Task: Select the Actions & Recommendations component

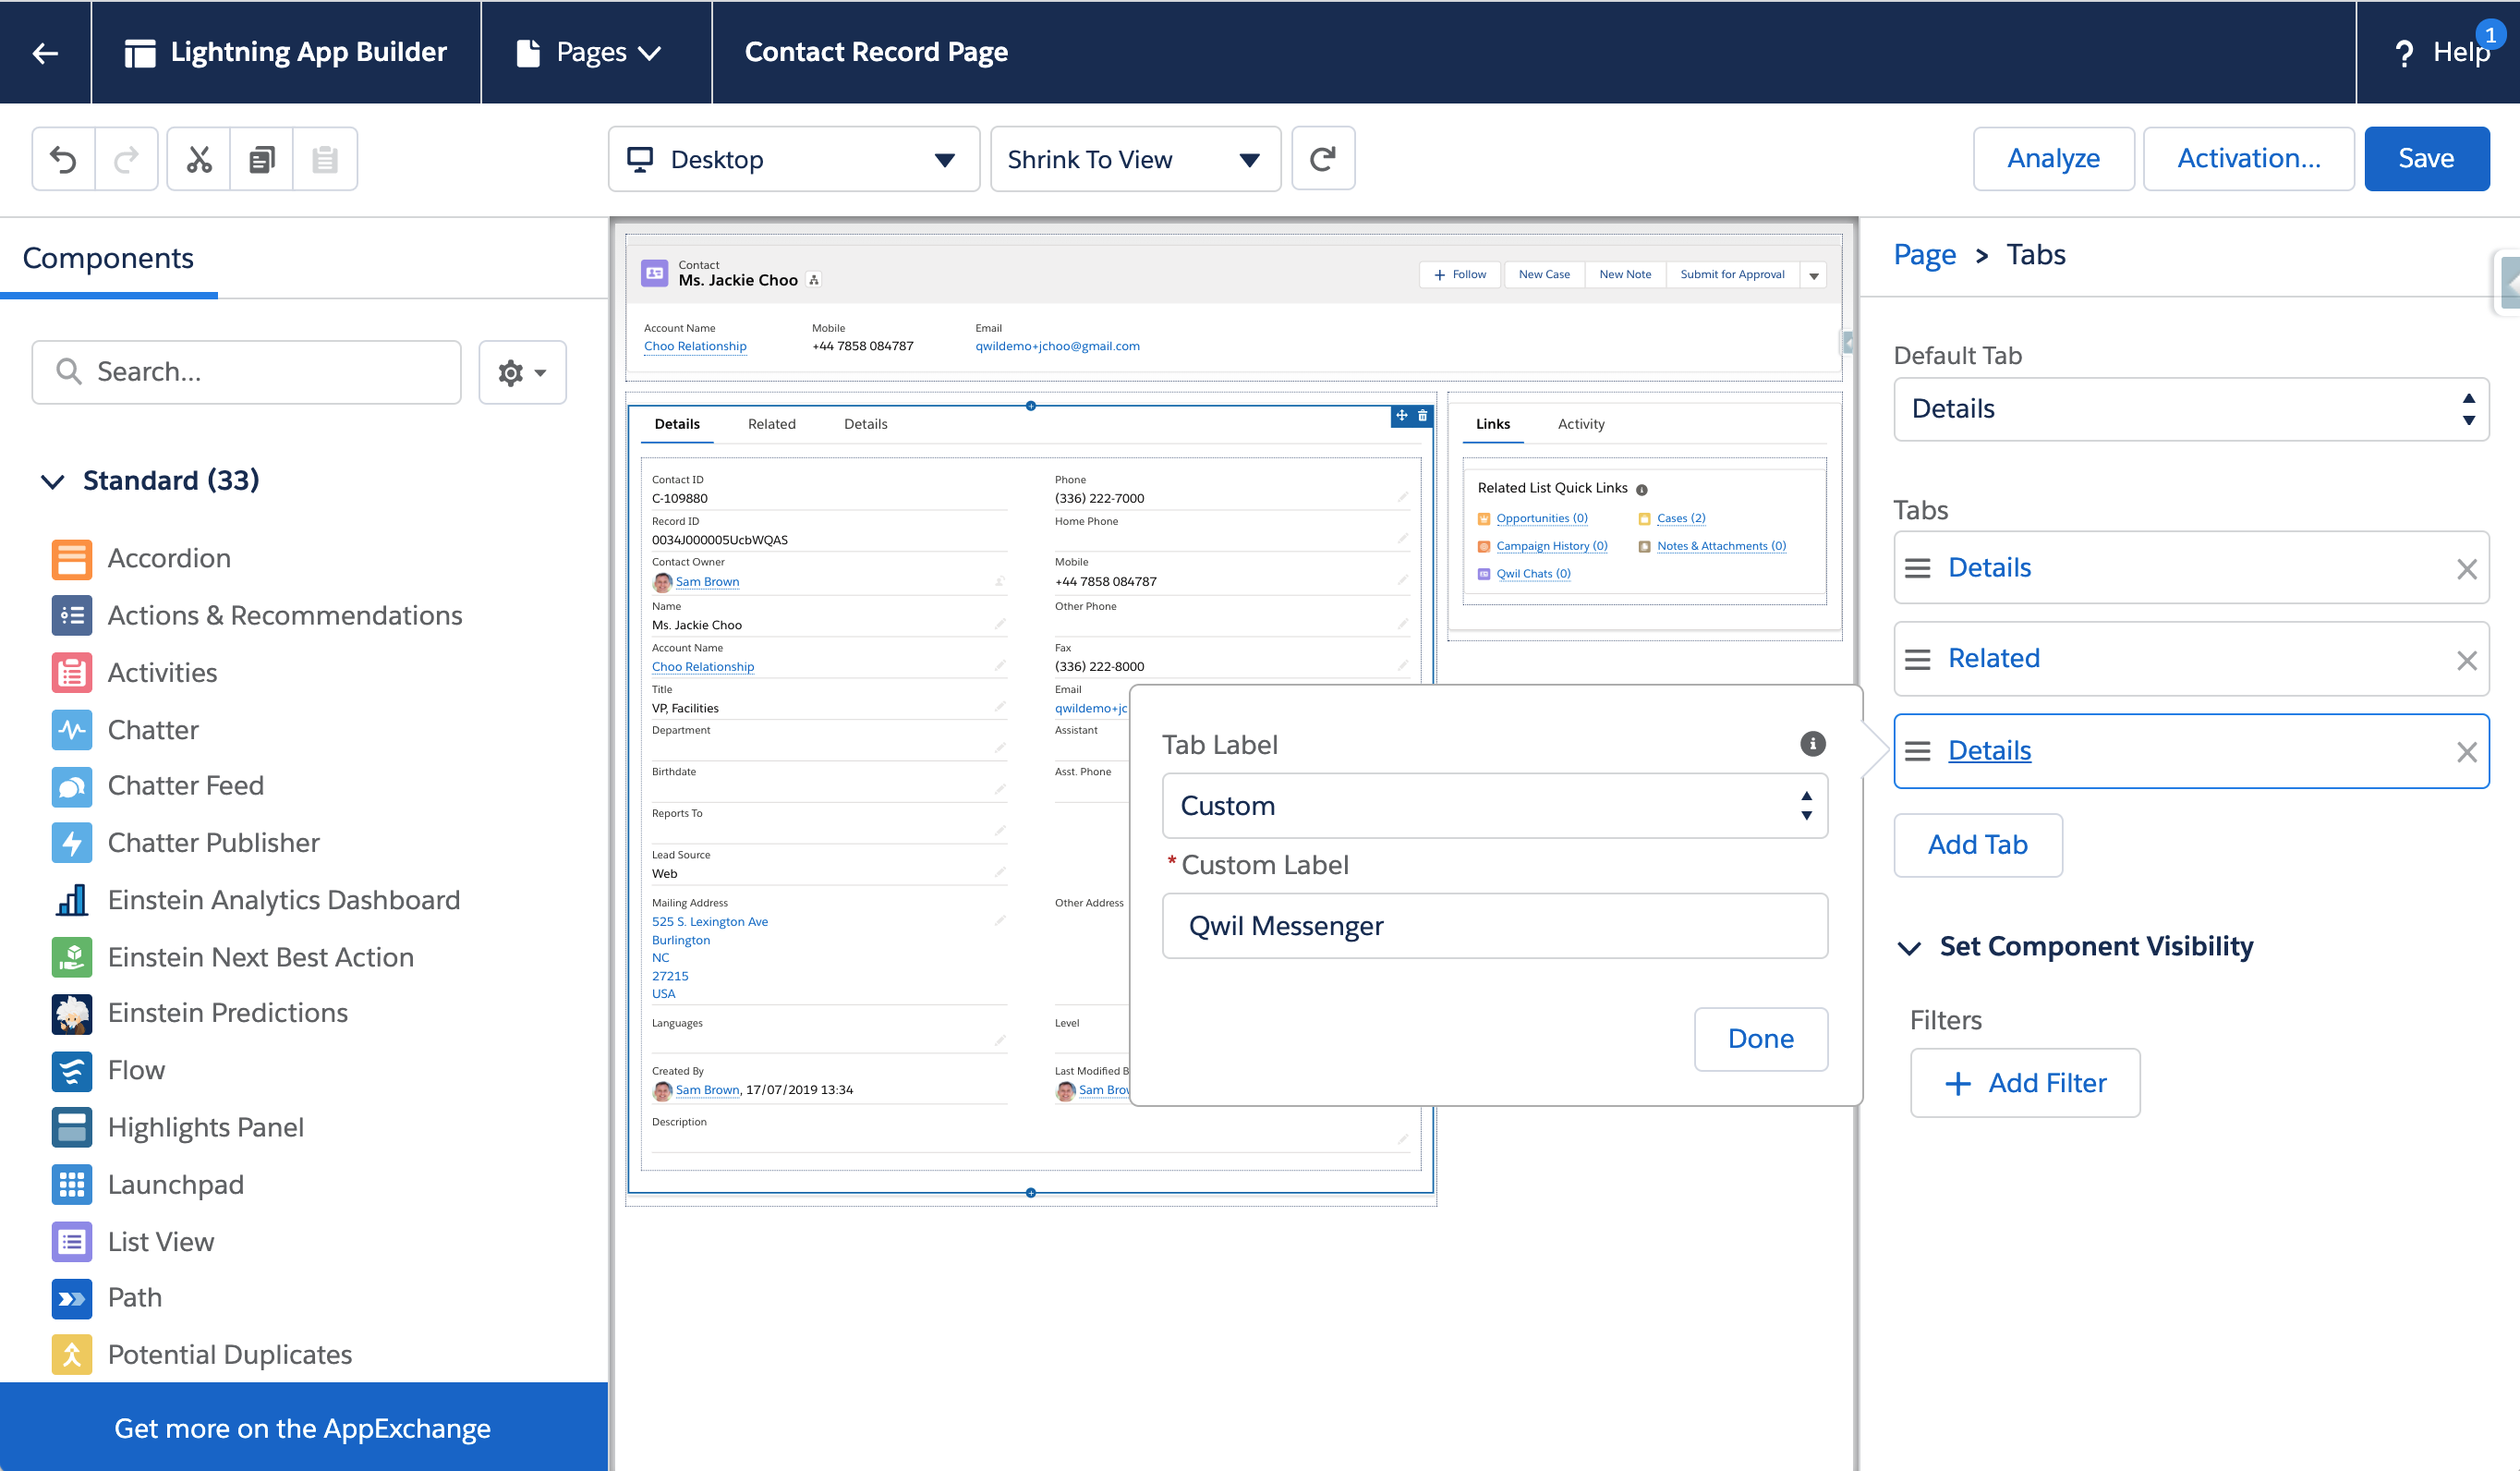Action: tap(257, 615)
